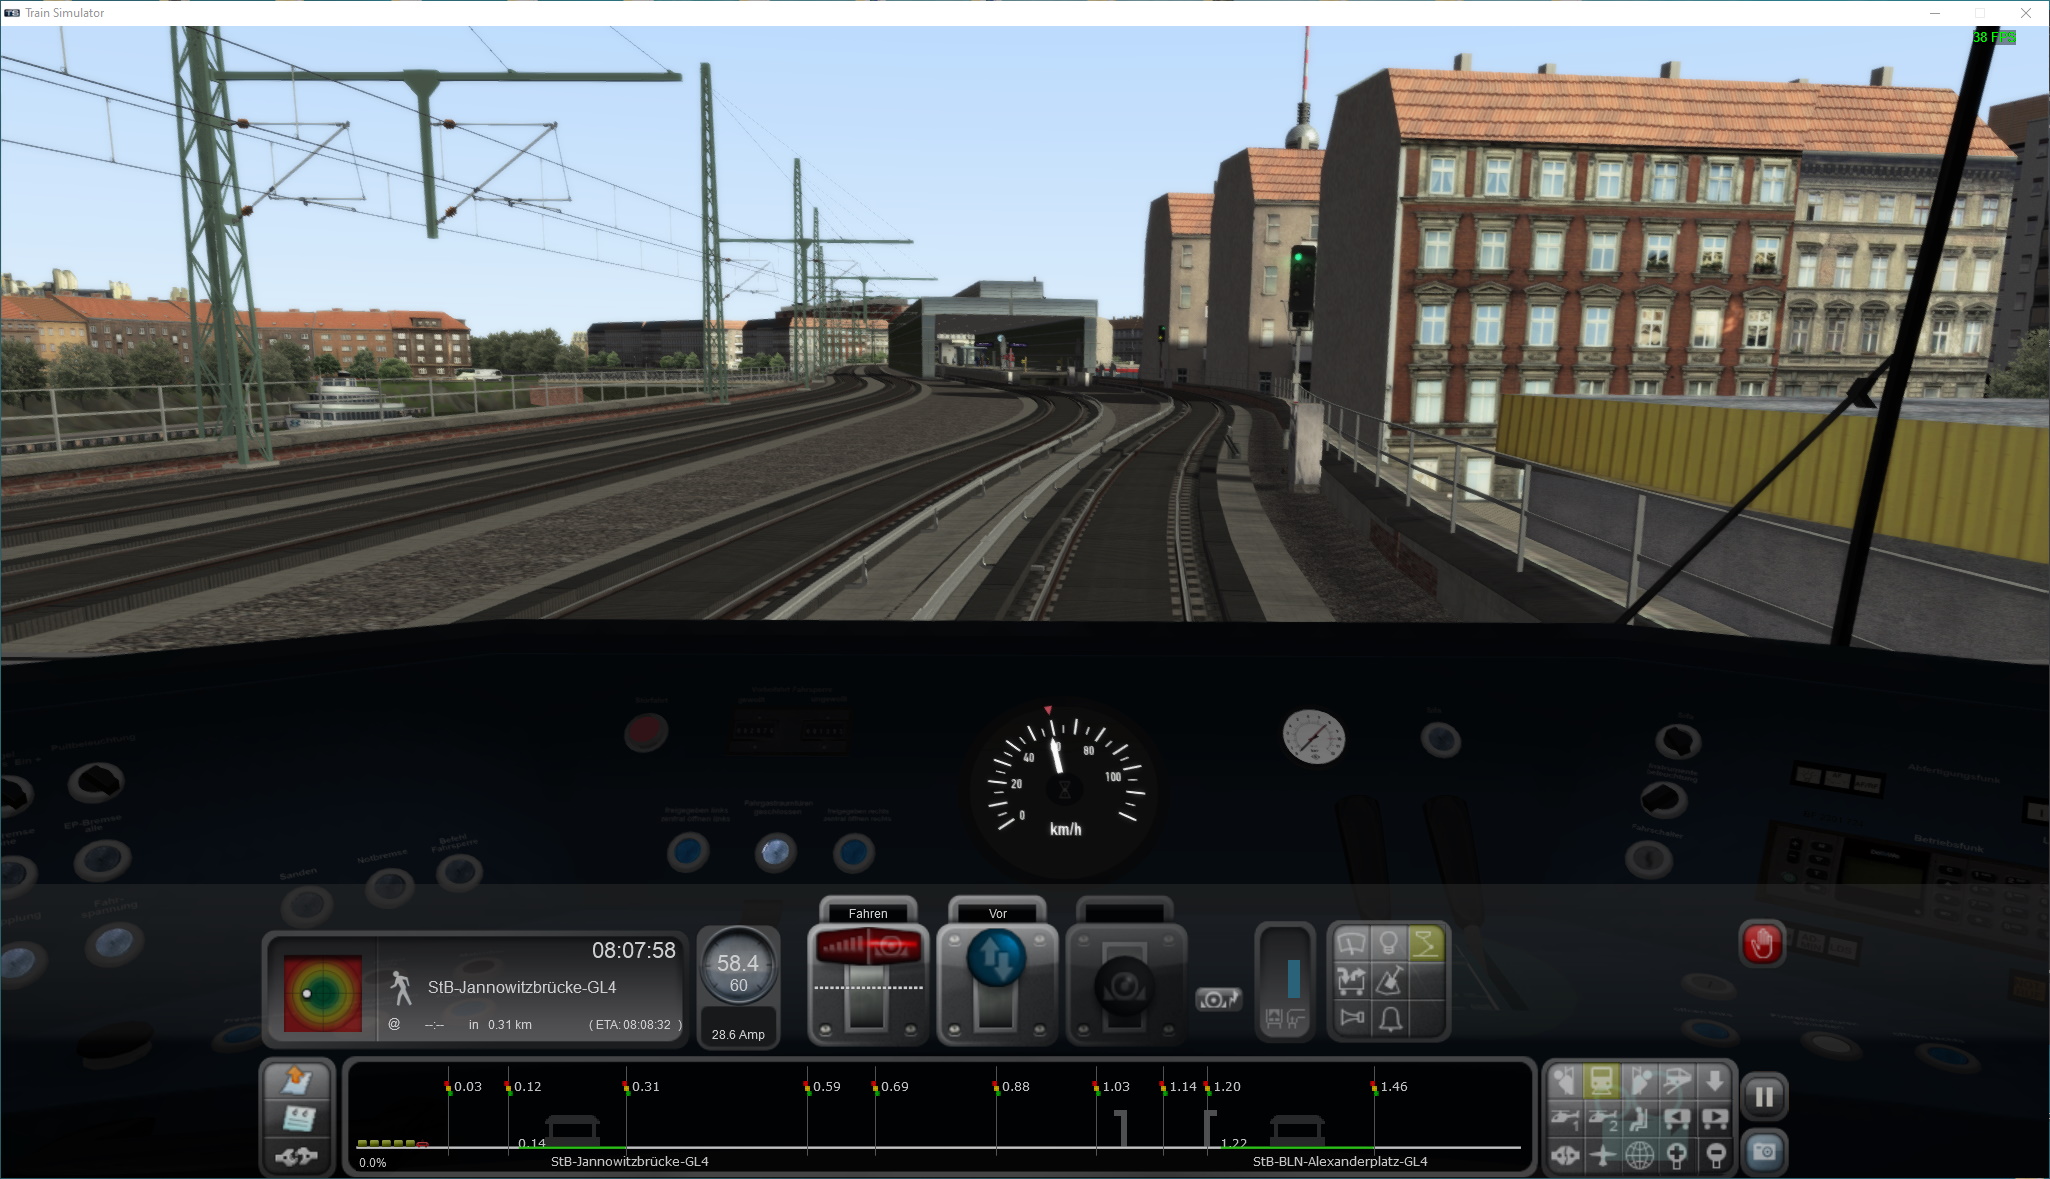Switch to free flight plane camera
This screenshot has width=2050, height=1179.
pos(1602,1156)
